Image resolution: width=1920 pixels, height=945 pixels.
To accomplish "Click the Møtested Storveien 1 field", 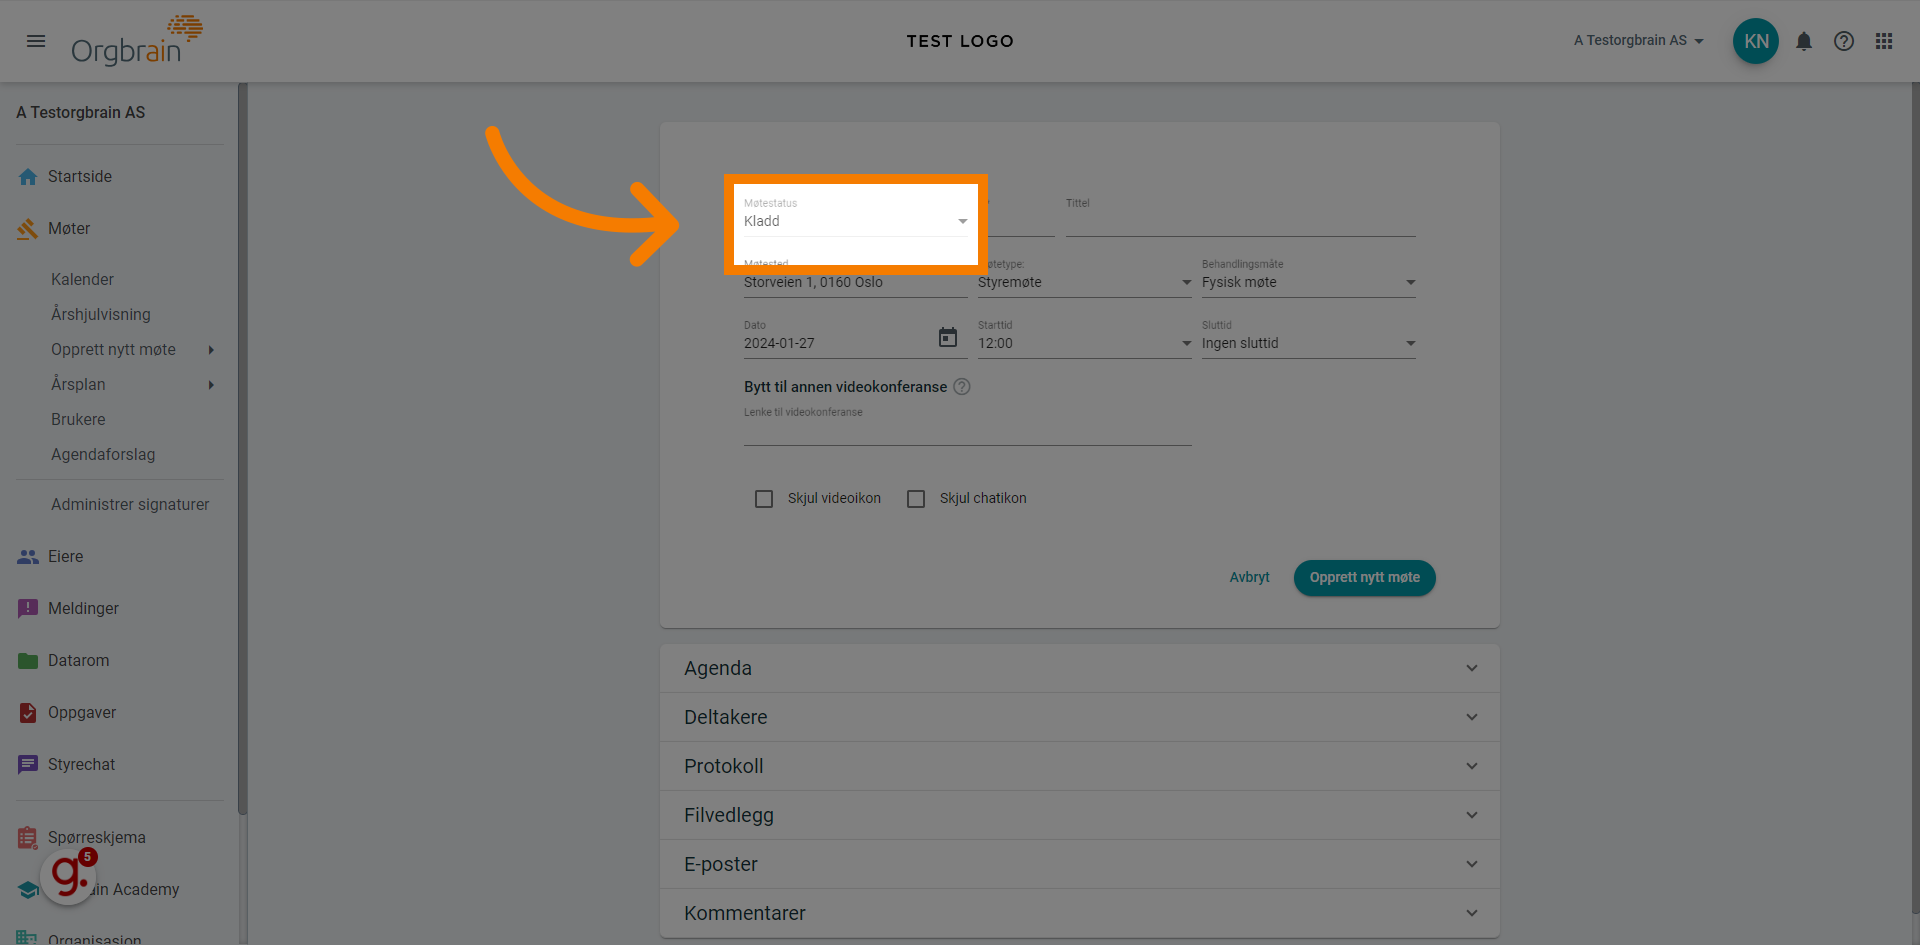I will [x=855, y=283].
